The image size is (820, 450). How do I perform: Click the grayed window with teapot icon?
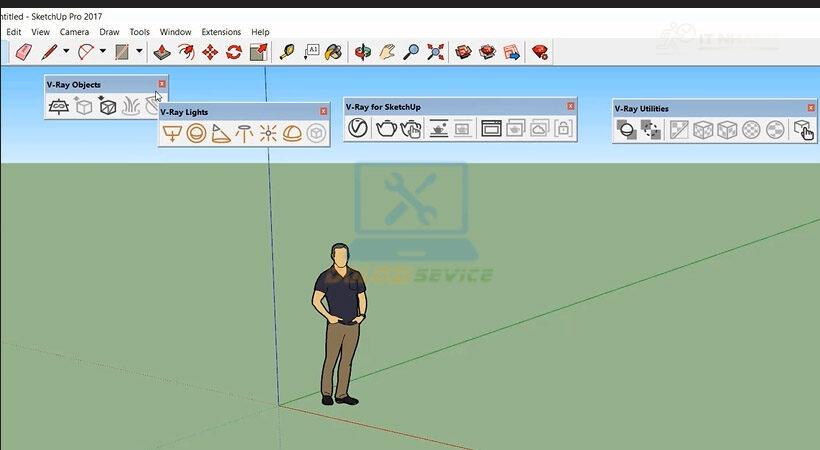coord(515,128)
